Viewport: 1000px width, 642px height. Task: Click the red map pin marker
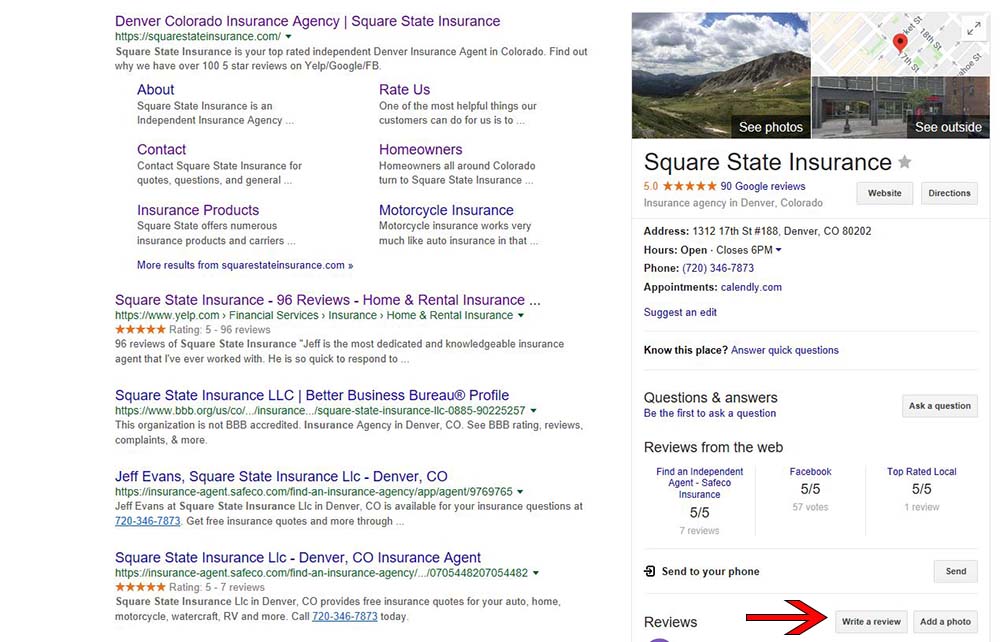tap(900, 43)
